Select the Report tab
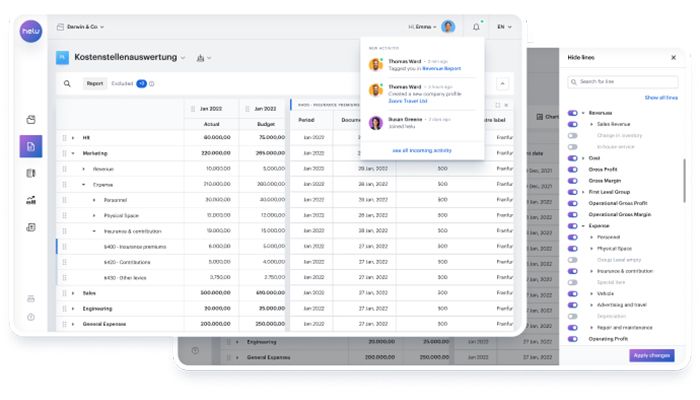 coord(95,84)
